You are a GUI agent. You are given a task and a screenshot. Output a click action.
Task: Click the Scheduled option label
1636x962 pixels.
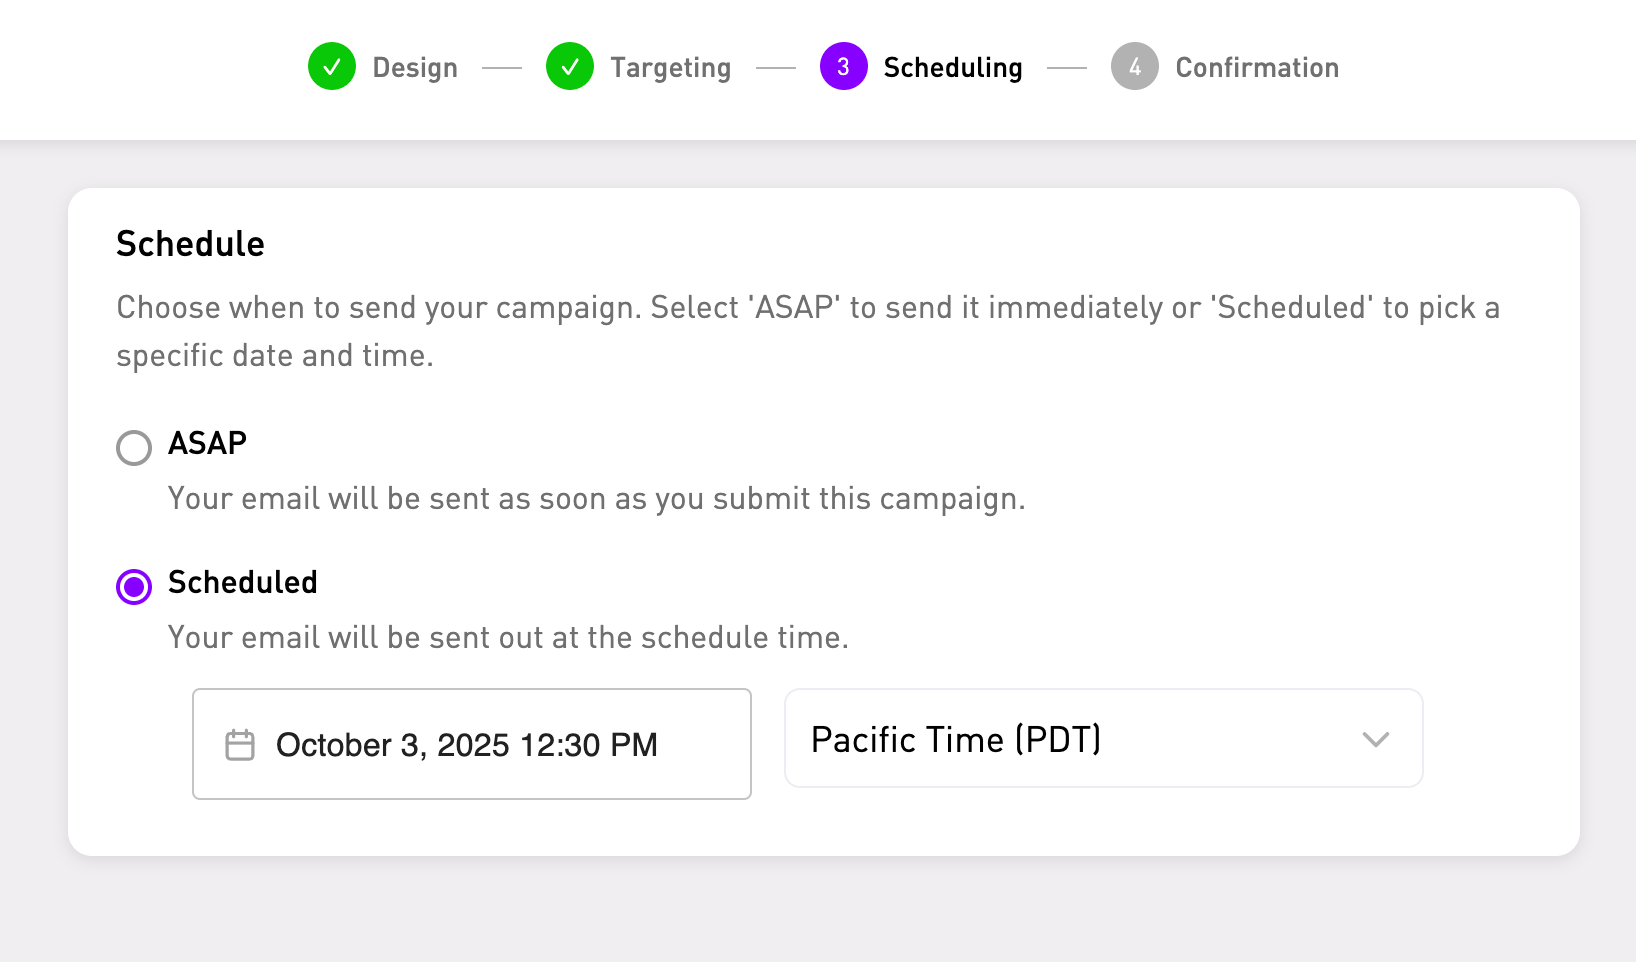coord(242,582)
